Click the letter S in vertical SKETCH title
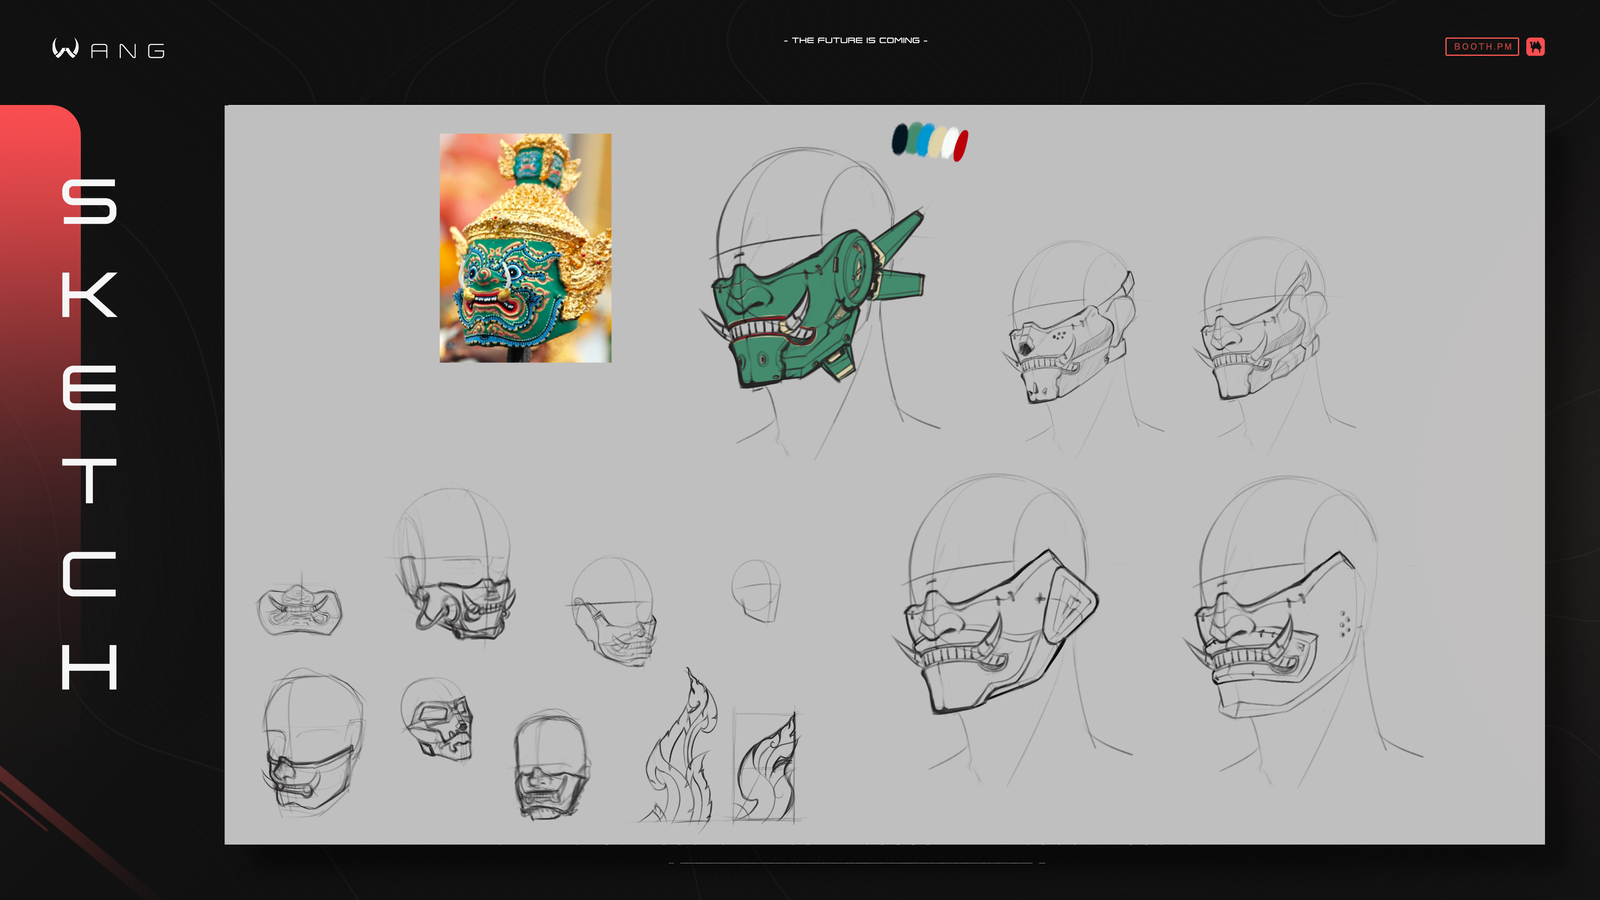Image resolution: width=1600 pixels, height=900 pixels. click(x=89, y=202)
